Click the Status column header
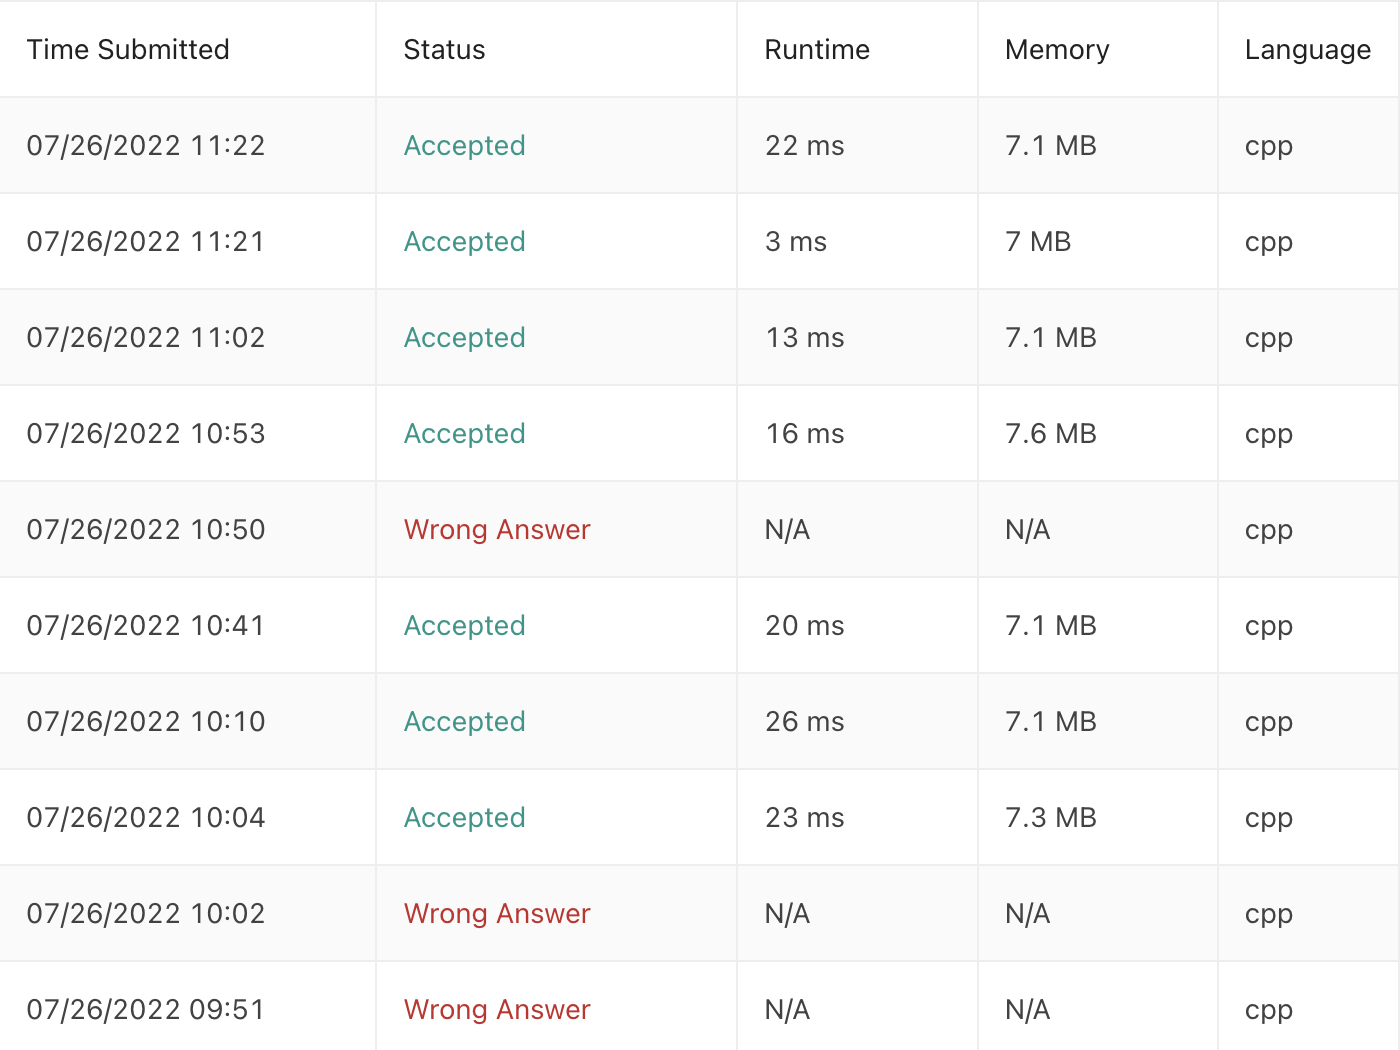The width and height of the screenshot is (1400, 1050). pyautogui.click(x=444, y=50)
